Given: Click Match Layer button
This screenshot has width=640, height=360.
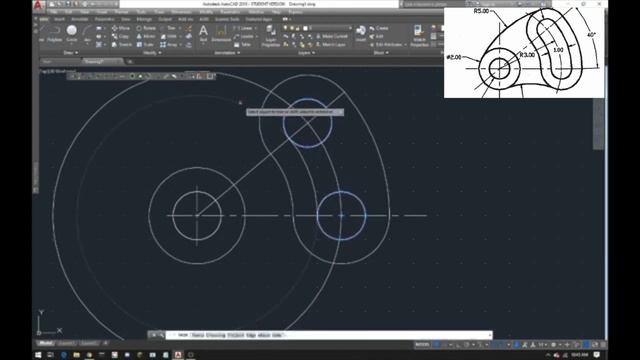Looking at the screenshot, I should click(x=331, y=44).
